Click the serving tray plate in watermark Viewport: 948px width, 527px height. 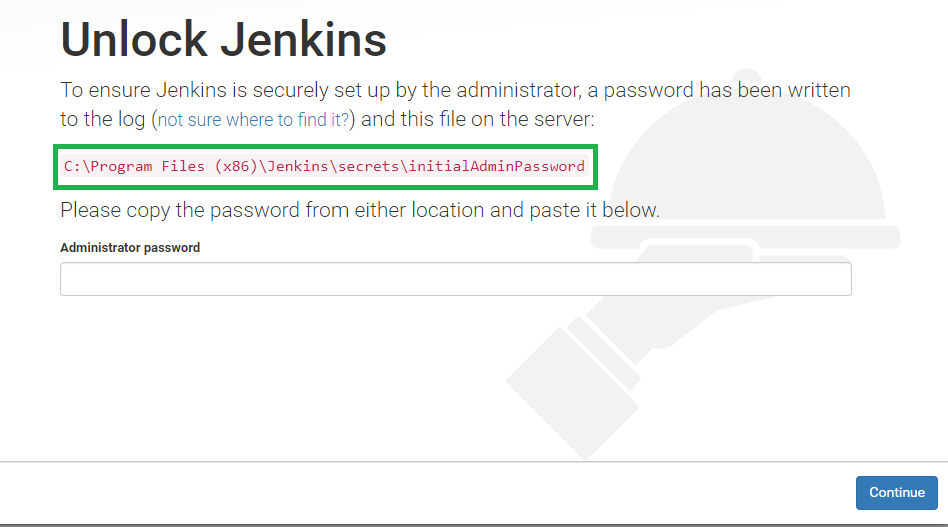[745, 237]
